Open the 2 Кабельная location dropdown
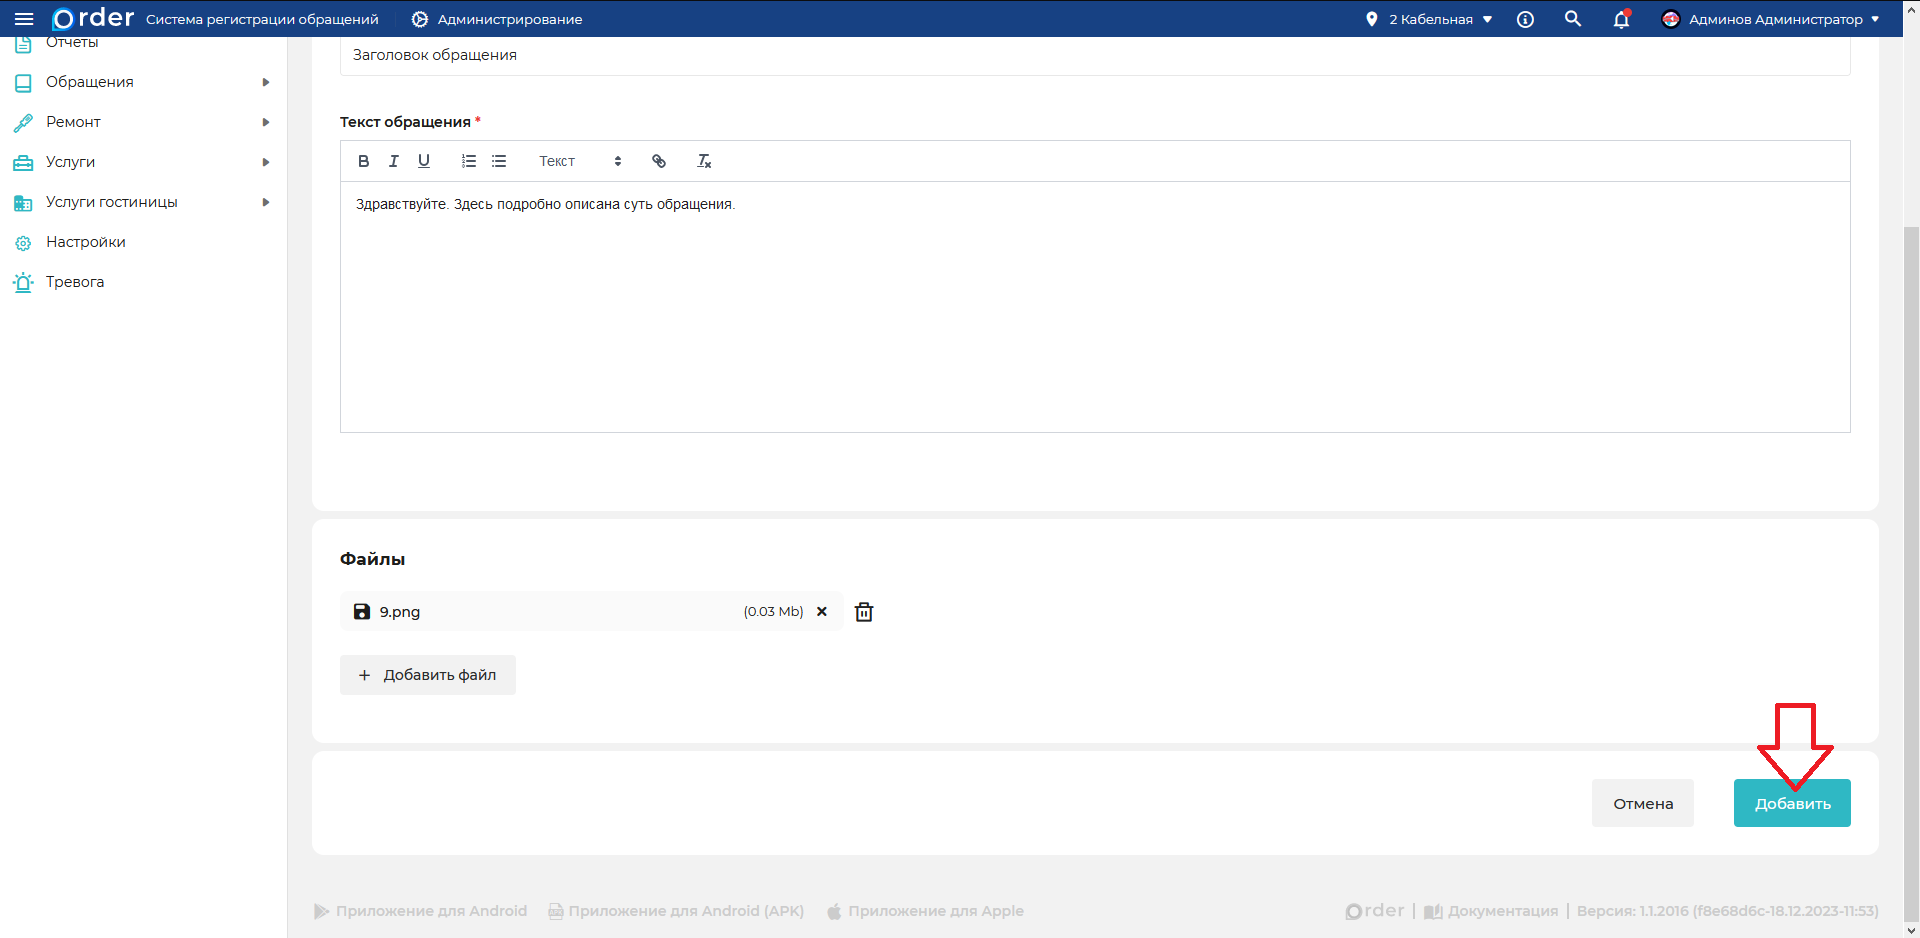The image size is (1920, 938). 1429,19
